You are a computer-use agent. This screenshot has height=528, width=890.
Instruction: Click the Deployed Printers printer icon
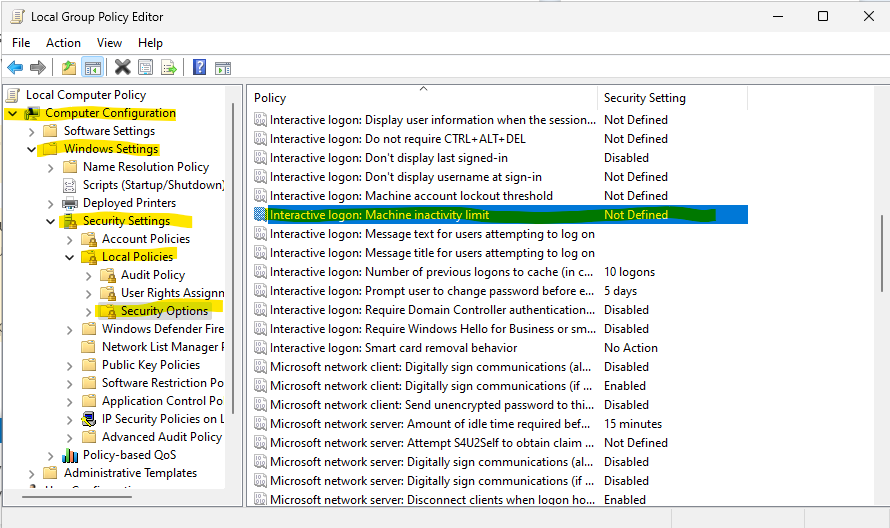tap(70, 203)
